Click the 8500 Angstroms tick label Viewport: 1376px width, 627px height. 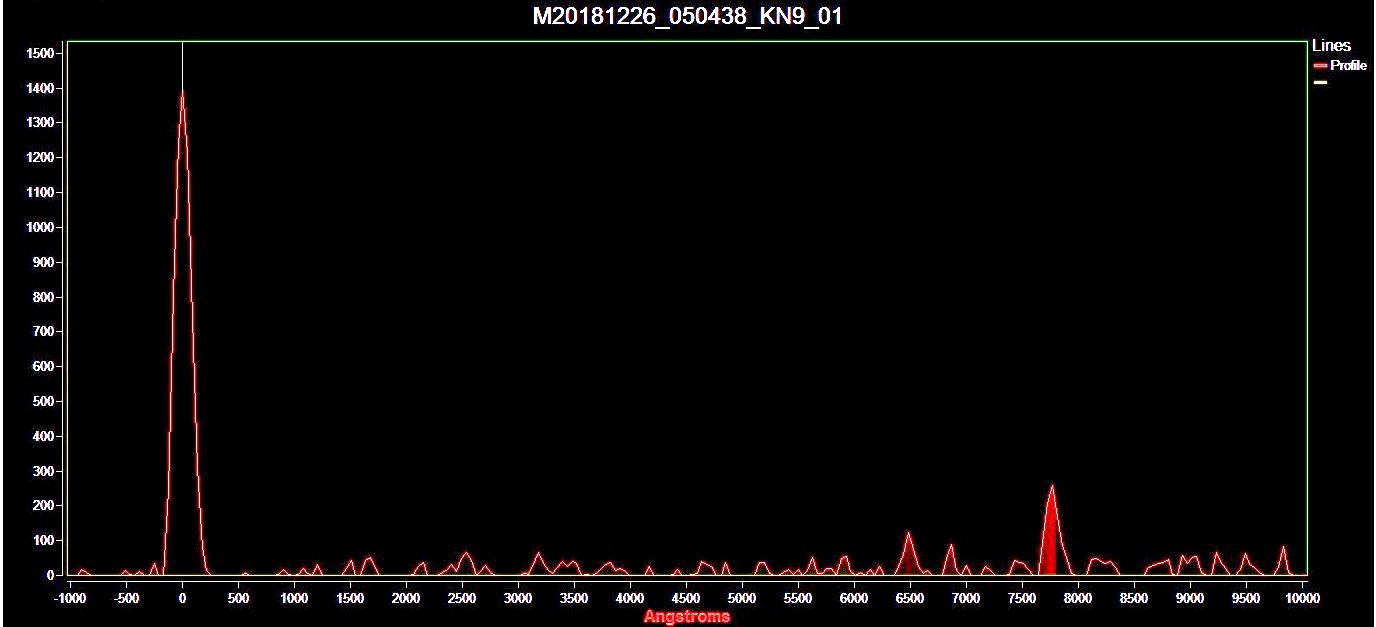click(1134, 598)
